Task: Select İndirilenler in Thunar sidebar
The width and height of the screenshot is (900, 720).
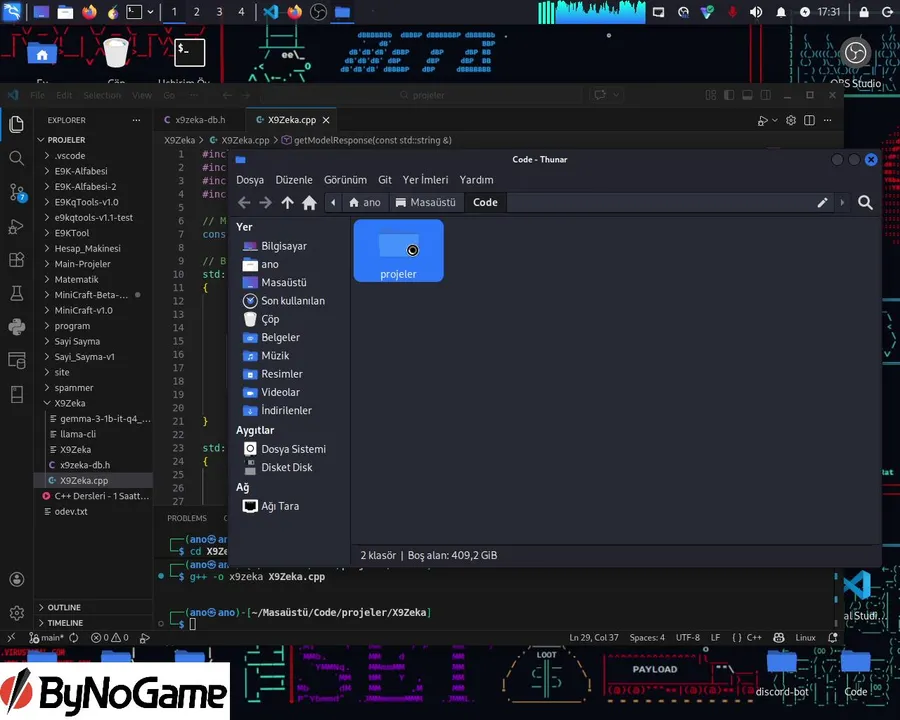Action: (286, 411)
